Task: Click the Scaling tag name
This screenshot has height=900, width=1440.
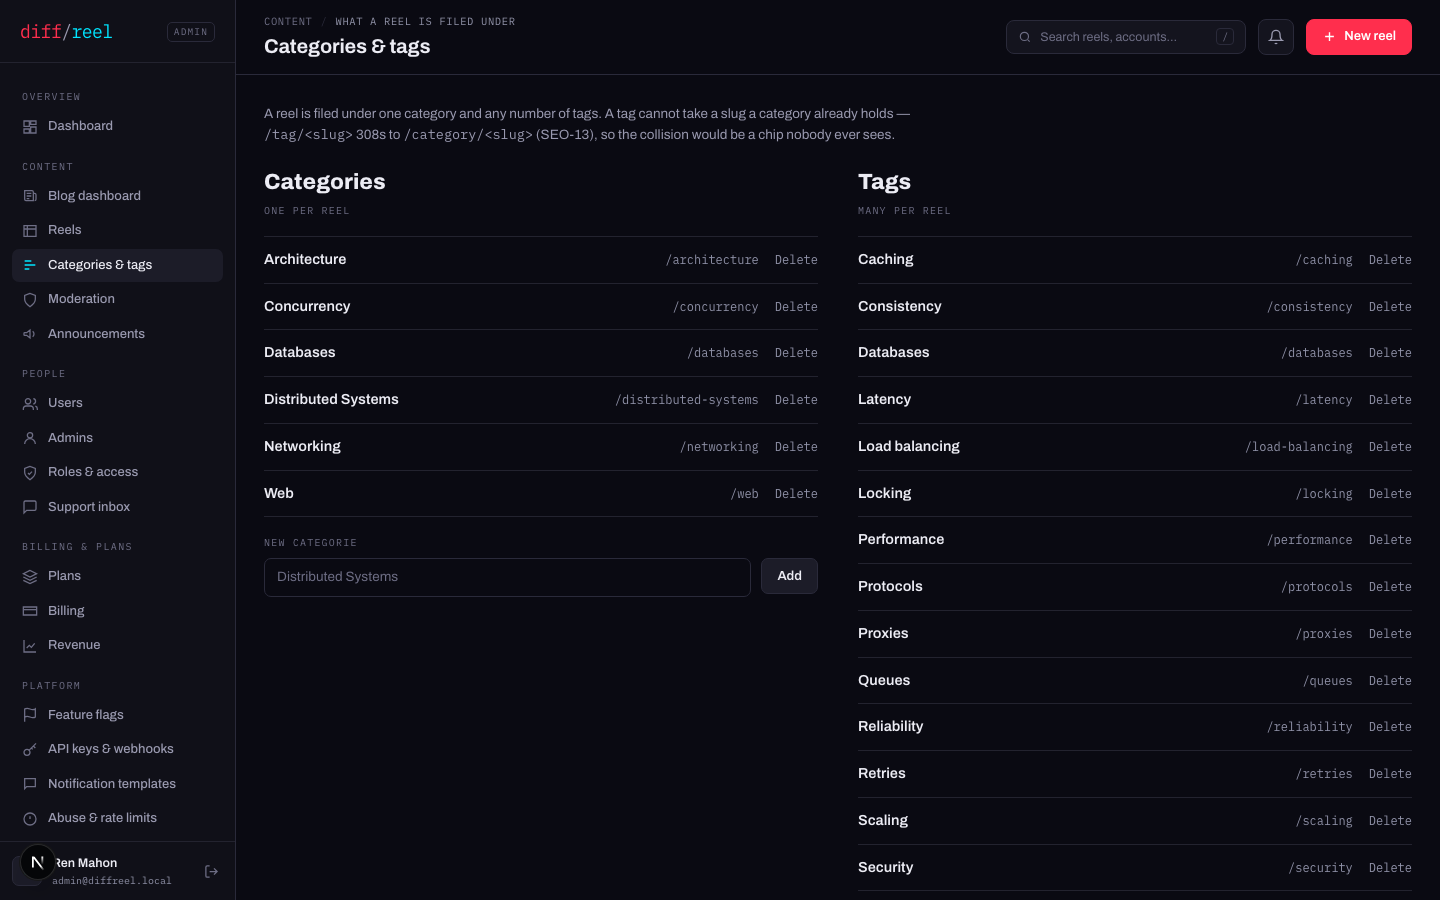Action: tap(883, 820)
